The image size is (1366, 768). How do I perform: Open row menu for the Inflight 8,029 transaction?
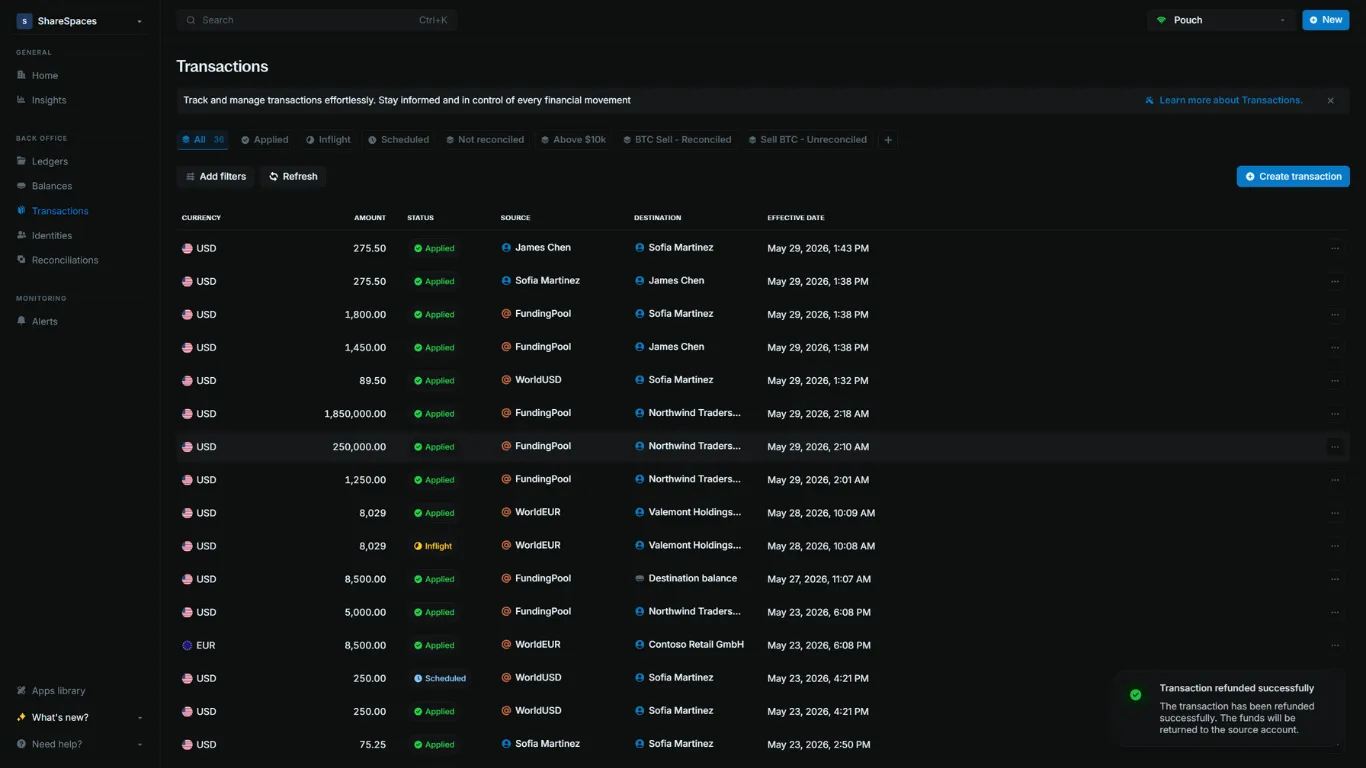click(x=1335, y=546)
